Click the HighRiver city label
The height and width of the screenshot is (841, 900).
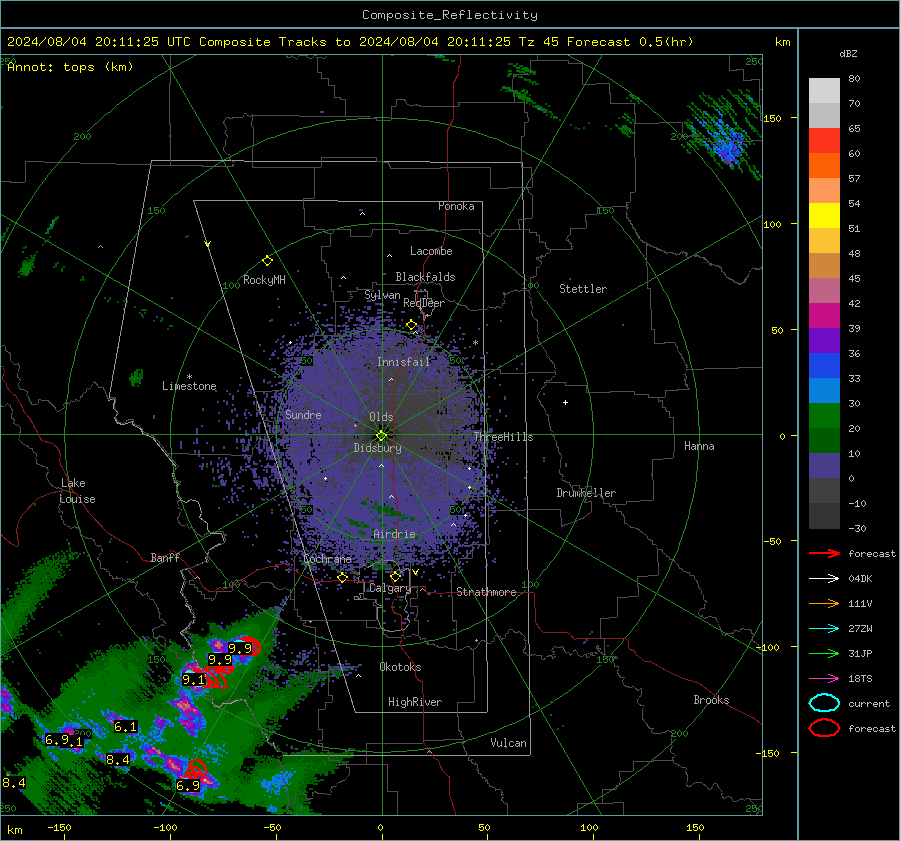pyautogui.click(x=414, y=702)
